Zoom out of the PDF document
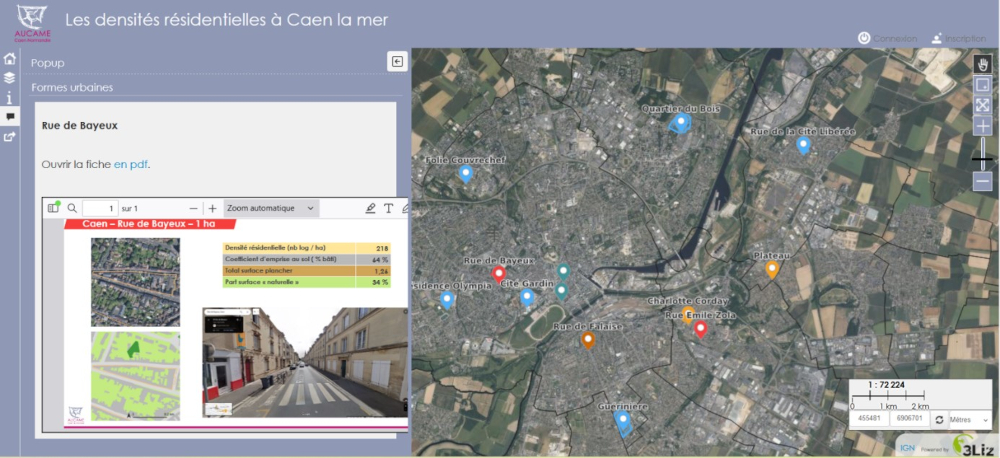 193,209
